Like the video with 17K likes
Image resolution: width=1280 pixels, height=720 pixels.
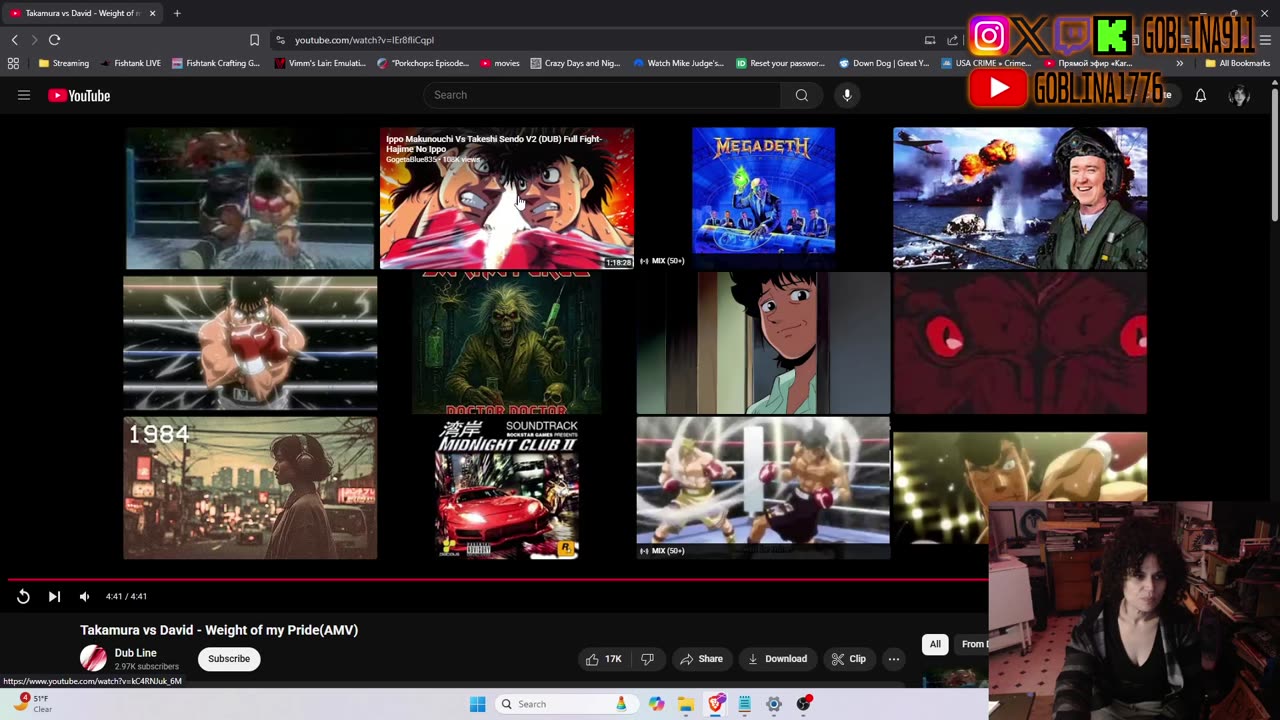pos(603,659)
